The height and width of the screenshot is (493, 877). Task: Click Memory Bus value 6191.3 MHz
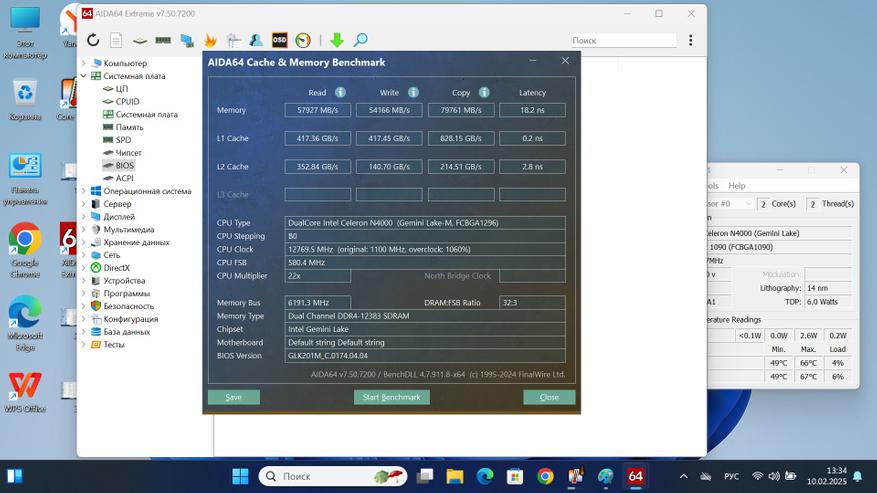tap(318, 303)
